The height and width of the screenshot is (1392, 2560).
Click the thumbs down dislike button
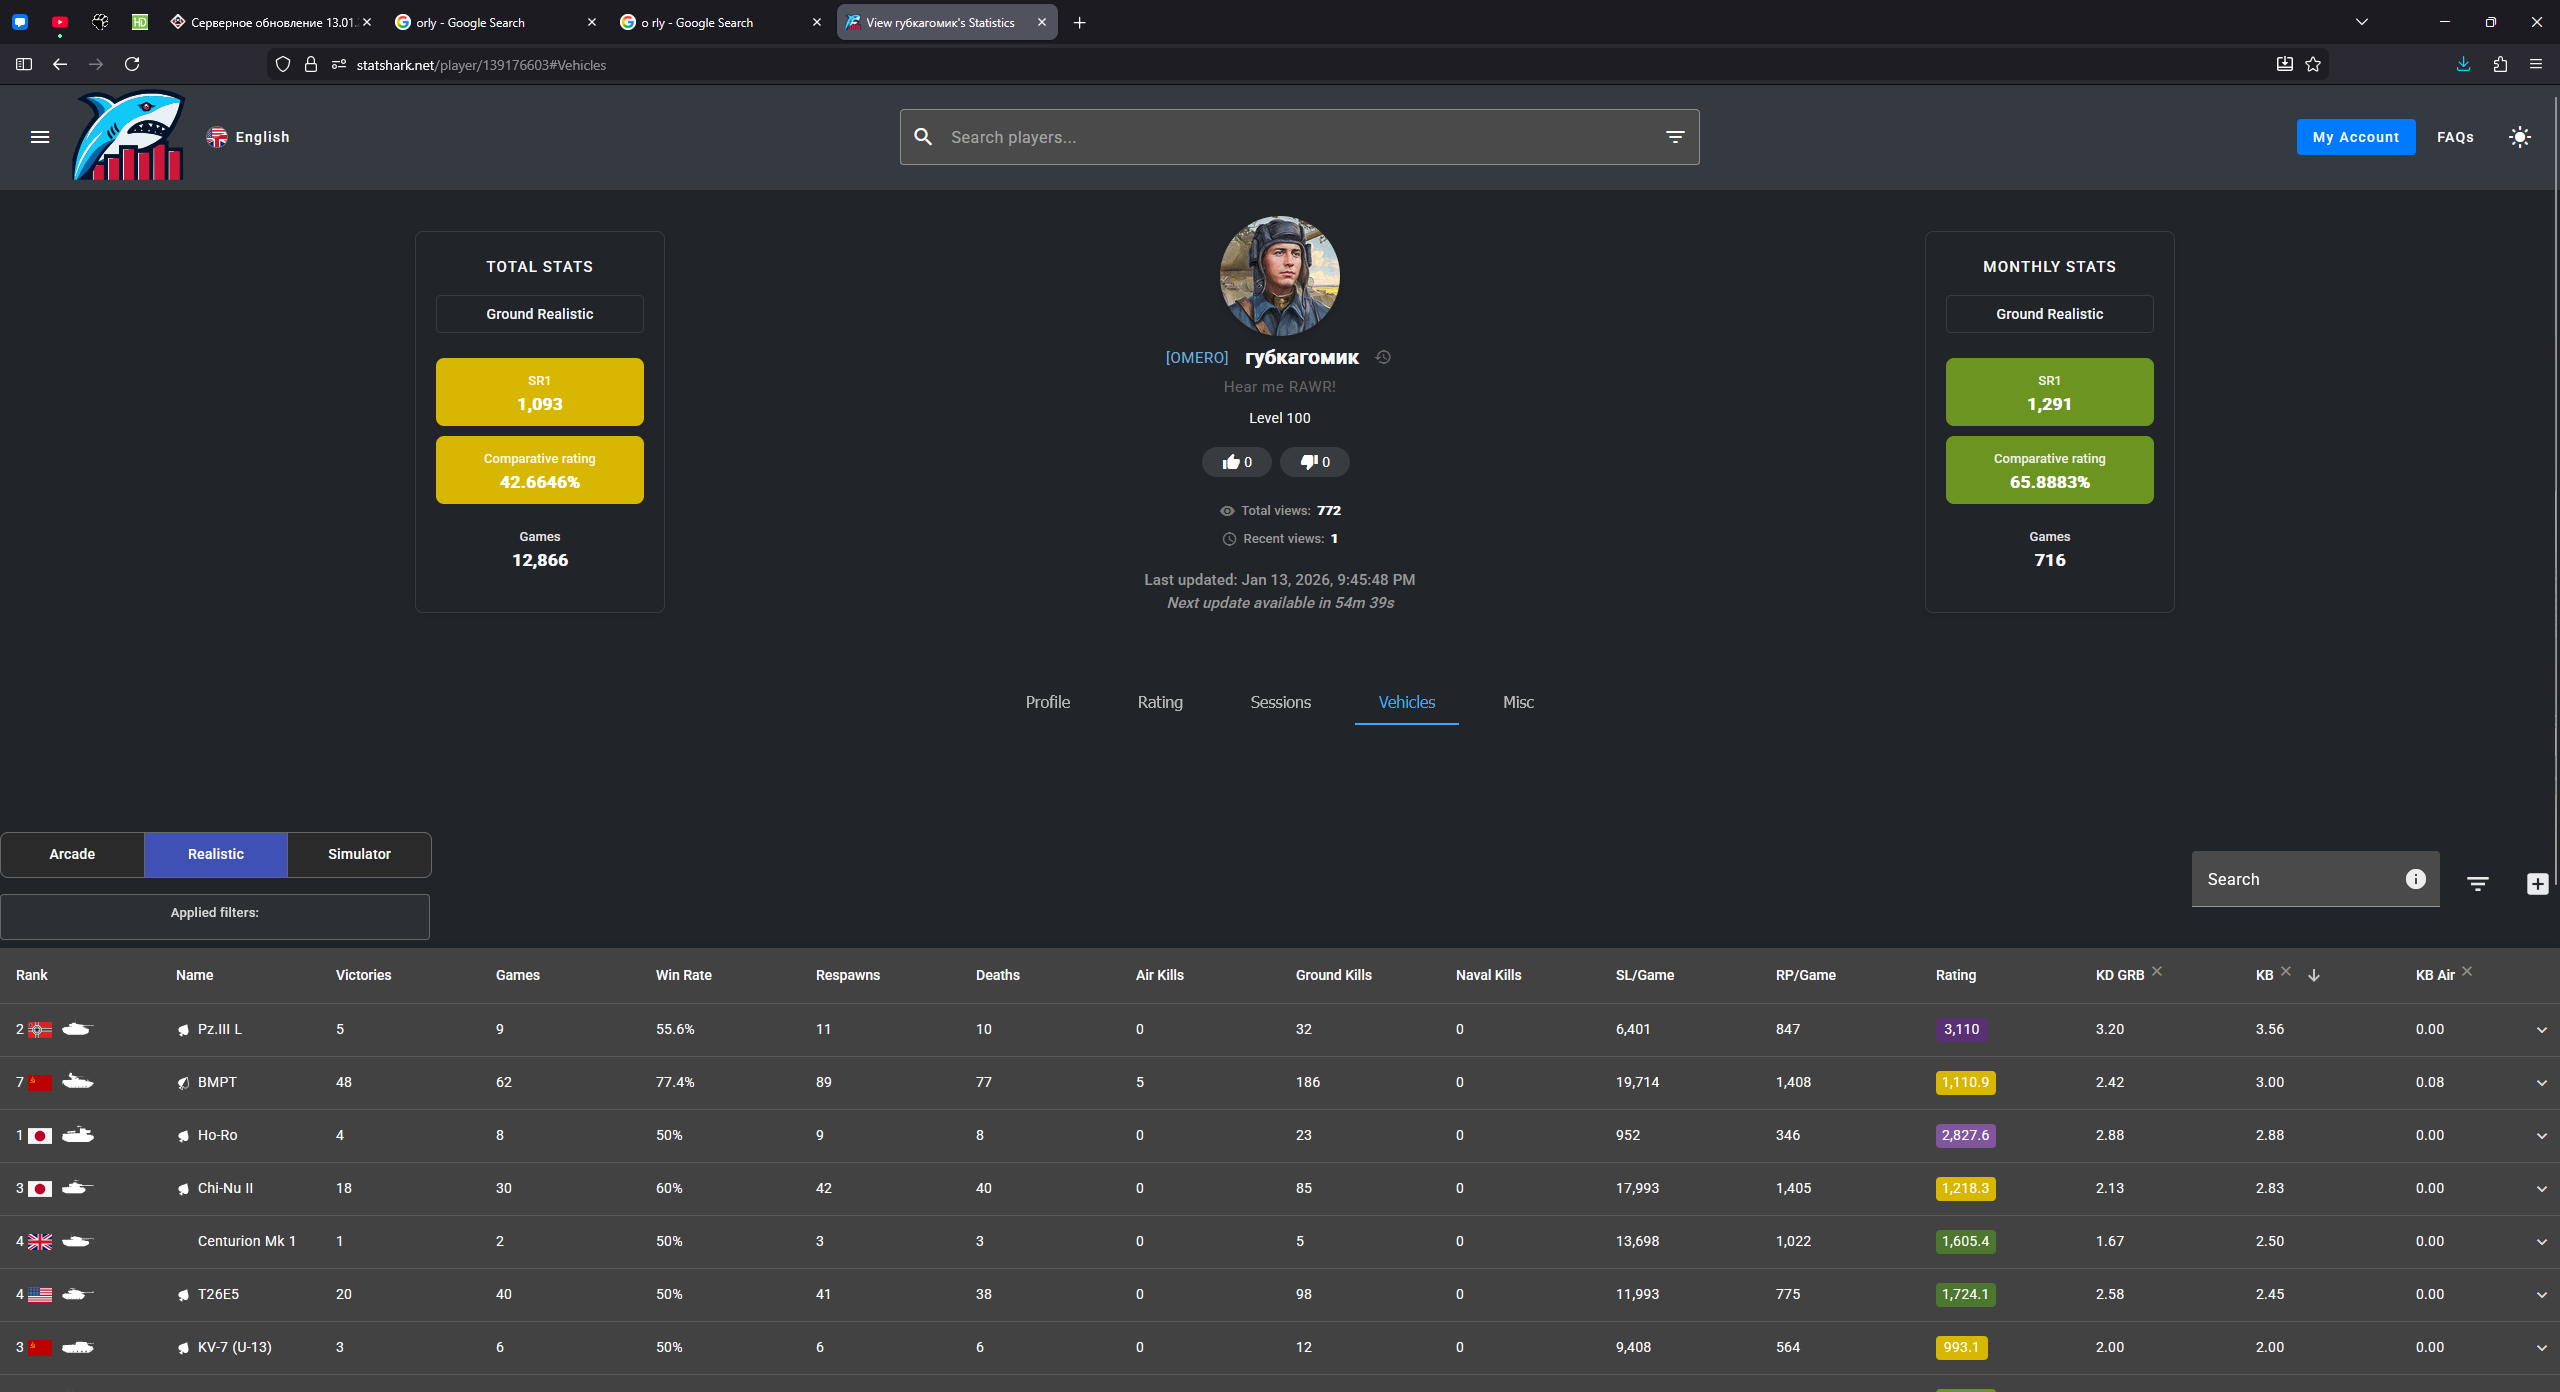point(1314,462)
